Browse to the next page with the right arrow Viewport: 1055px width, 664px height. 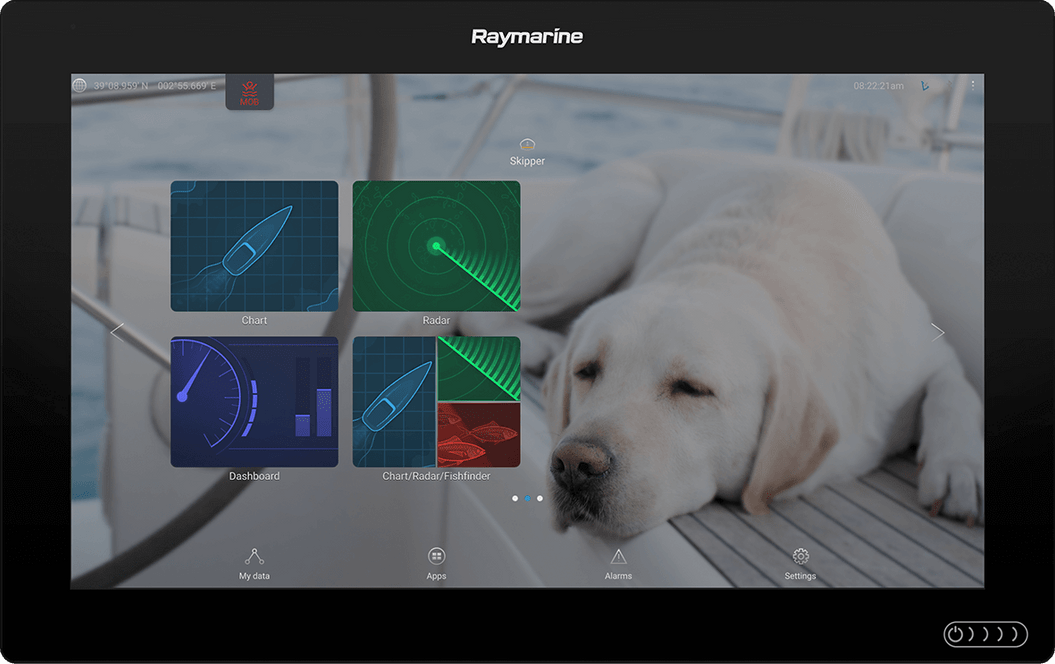(938, 331)
